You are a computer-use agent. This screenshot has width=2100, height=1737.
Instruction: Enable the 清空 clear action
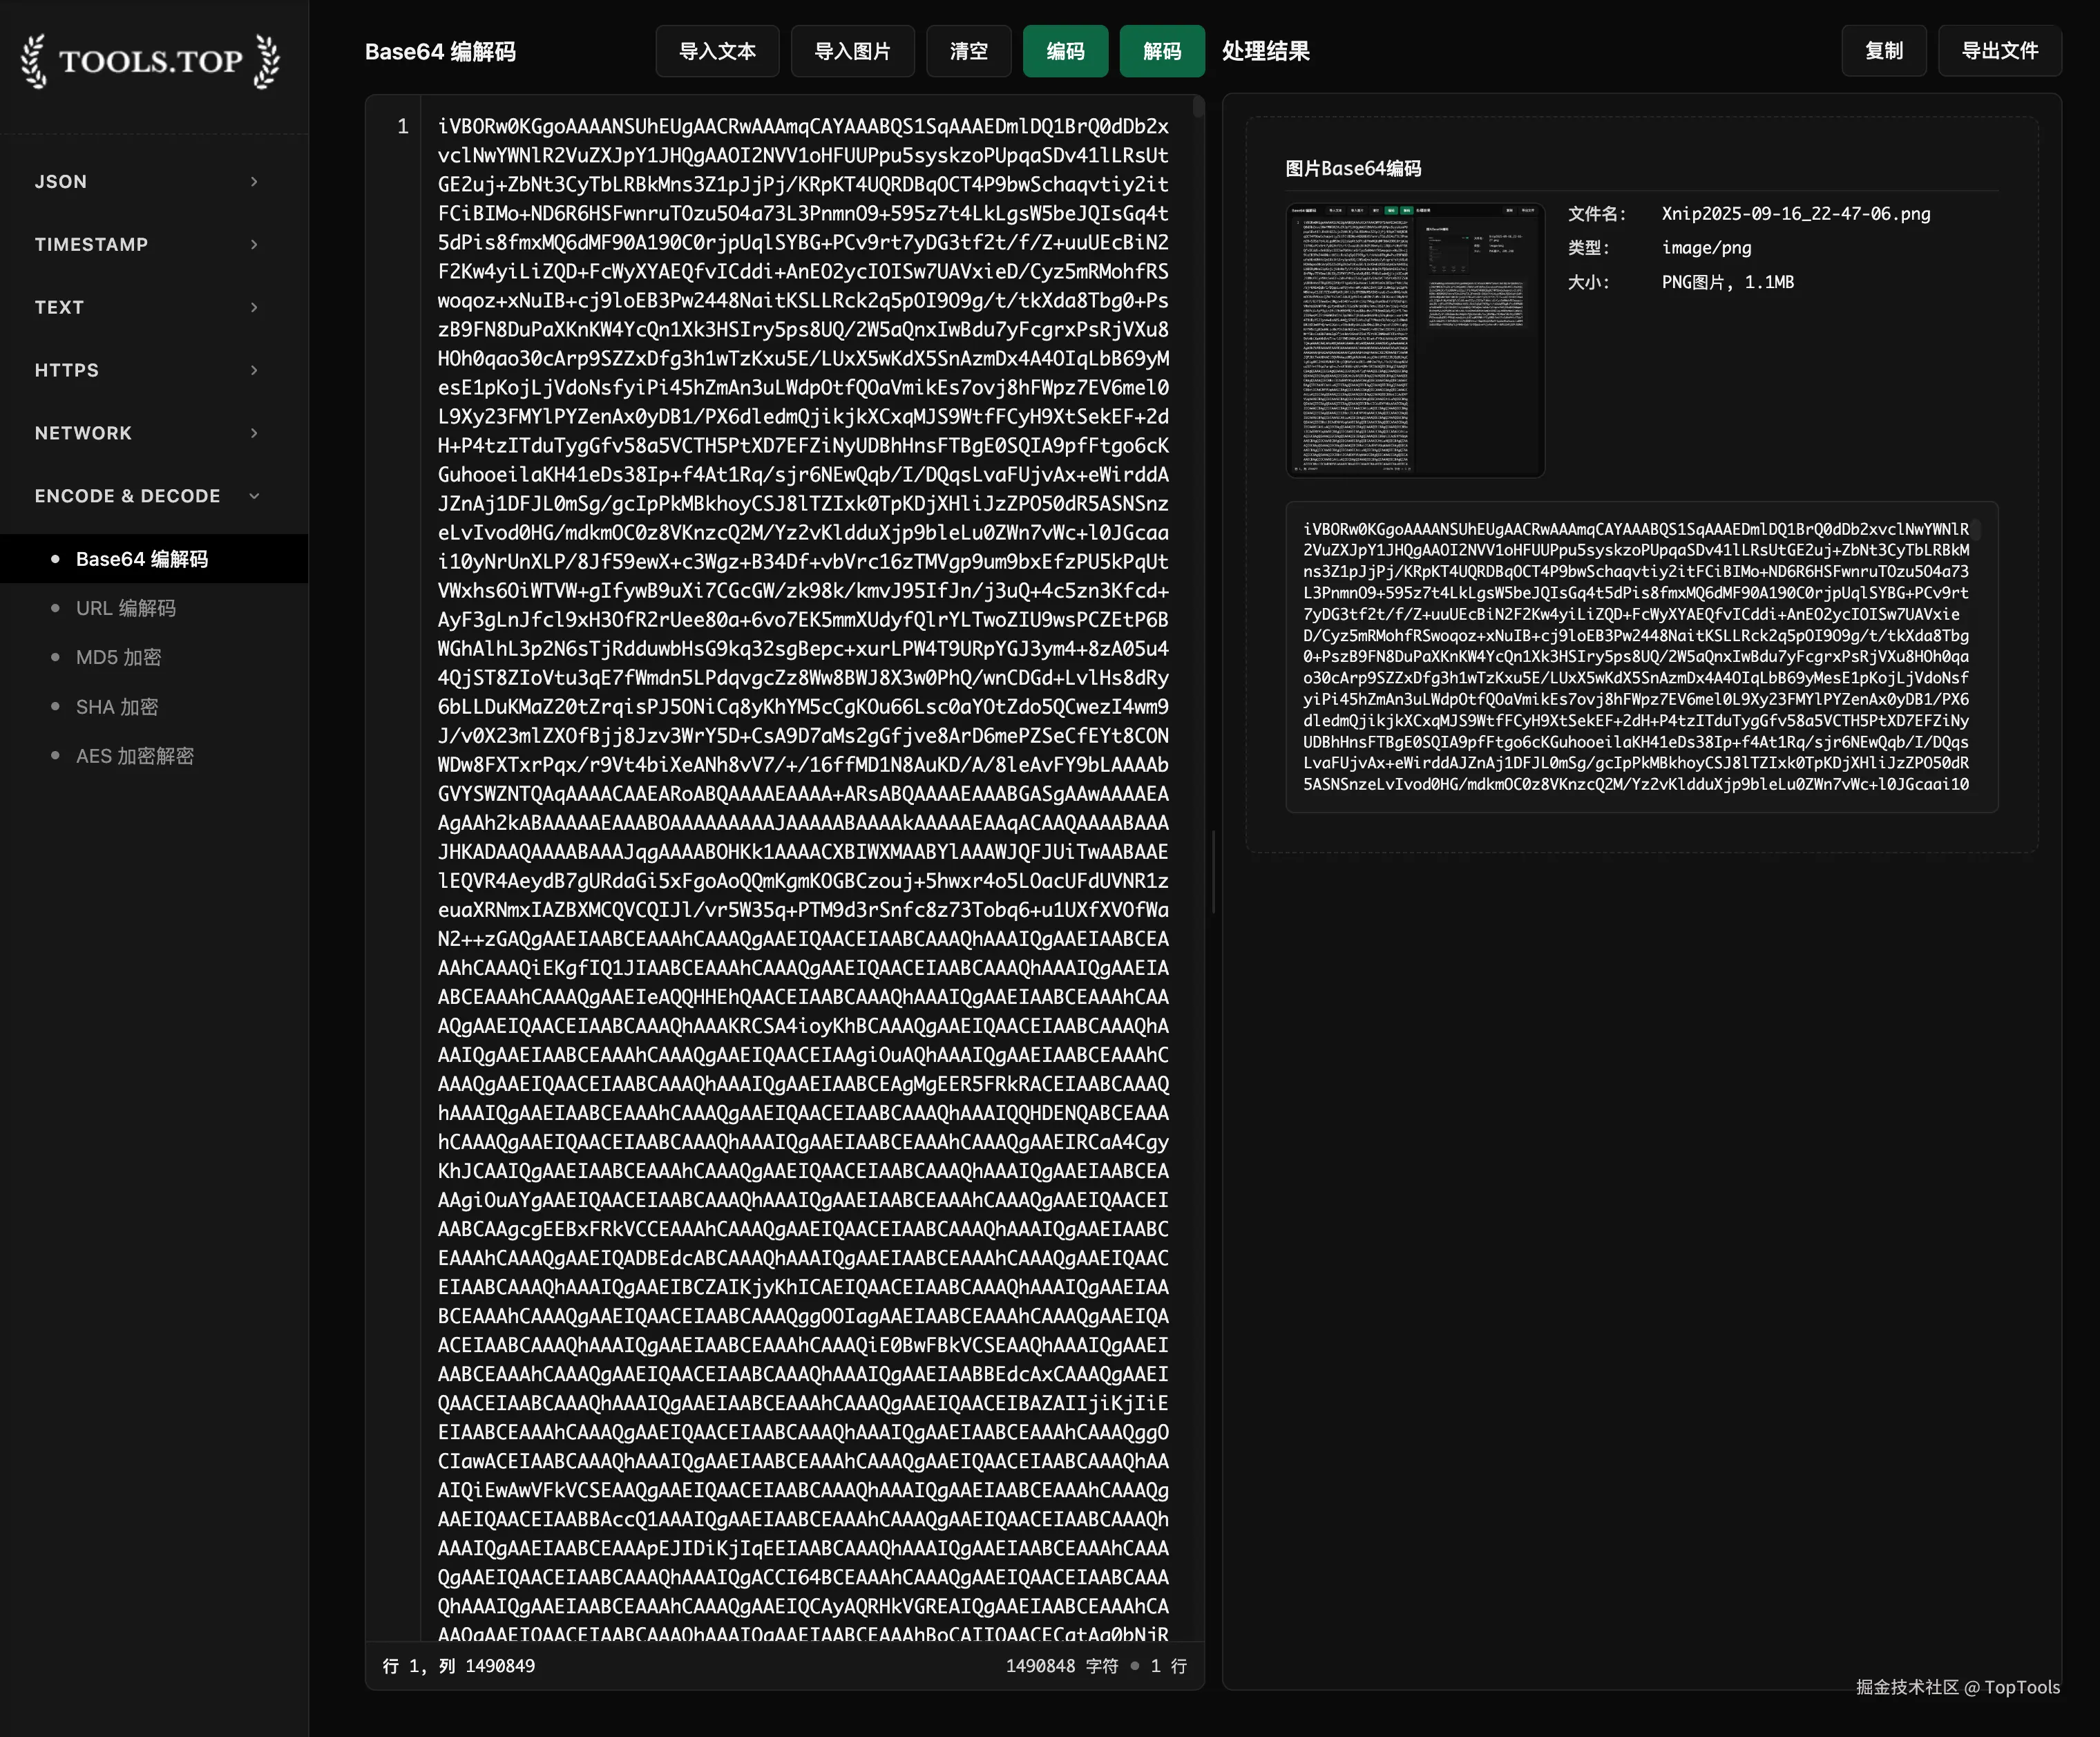click(968, 51)
